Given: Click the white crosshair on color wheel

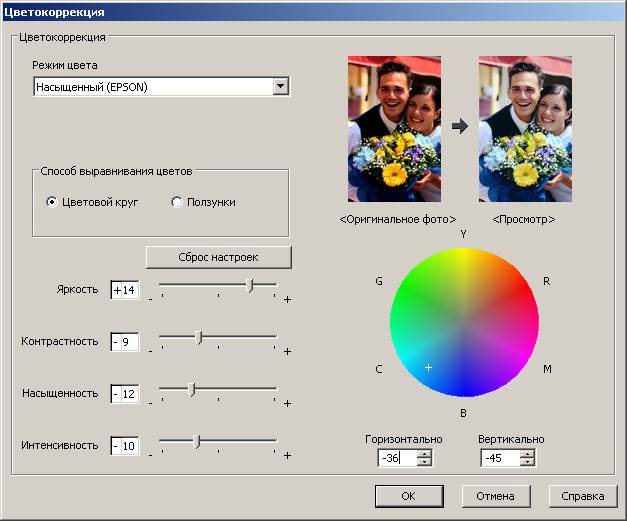Looking at the screenshot, I should click(x=428, y=367).
